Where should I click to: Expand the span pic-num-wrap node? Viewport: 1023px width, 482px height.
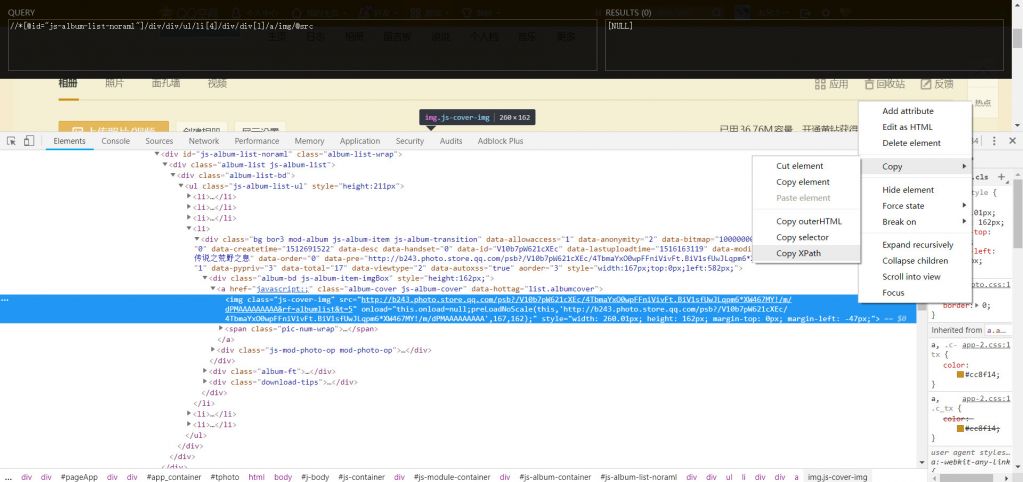pyautogui.click(x=221, y=328)
